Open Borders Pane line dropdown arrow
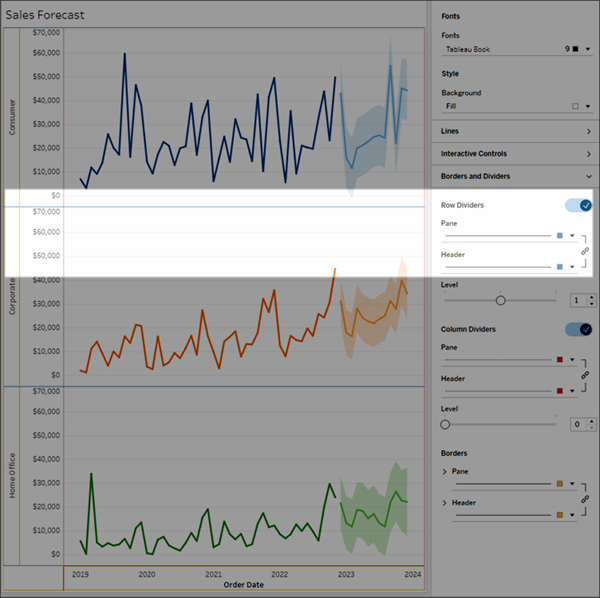600x598 pixels. pos(572,484)
